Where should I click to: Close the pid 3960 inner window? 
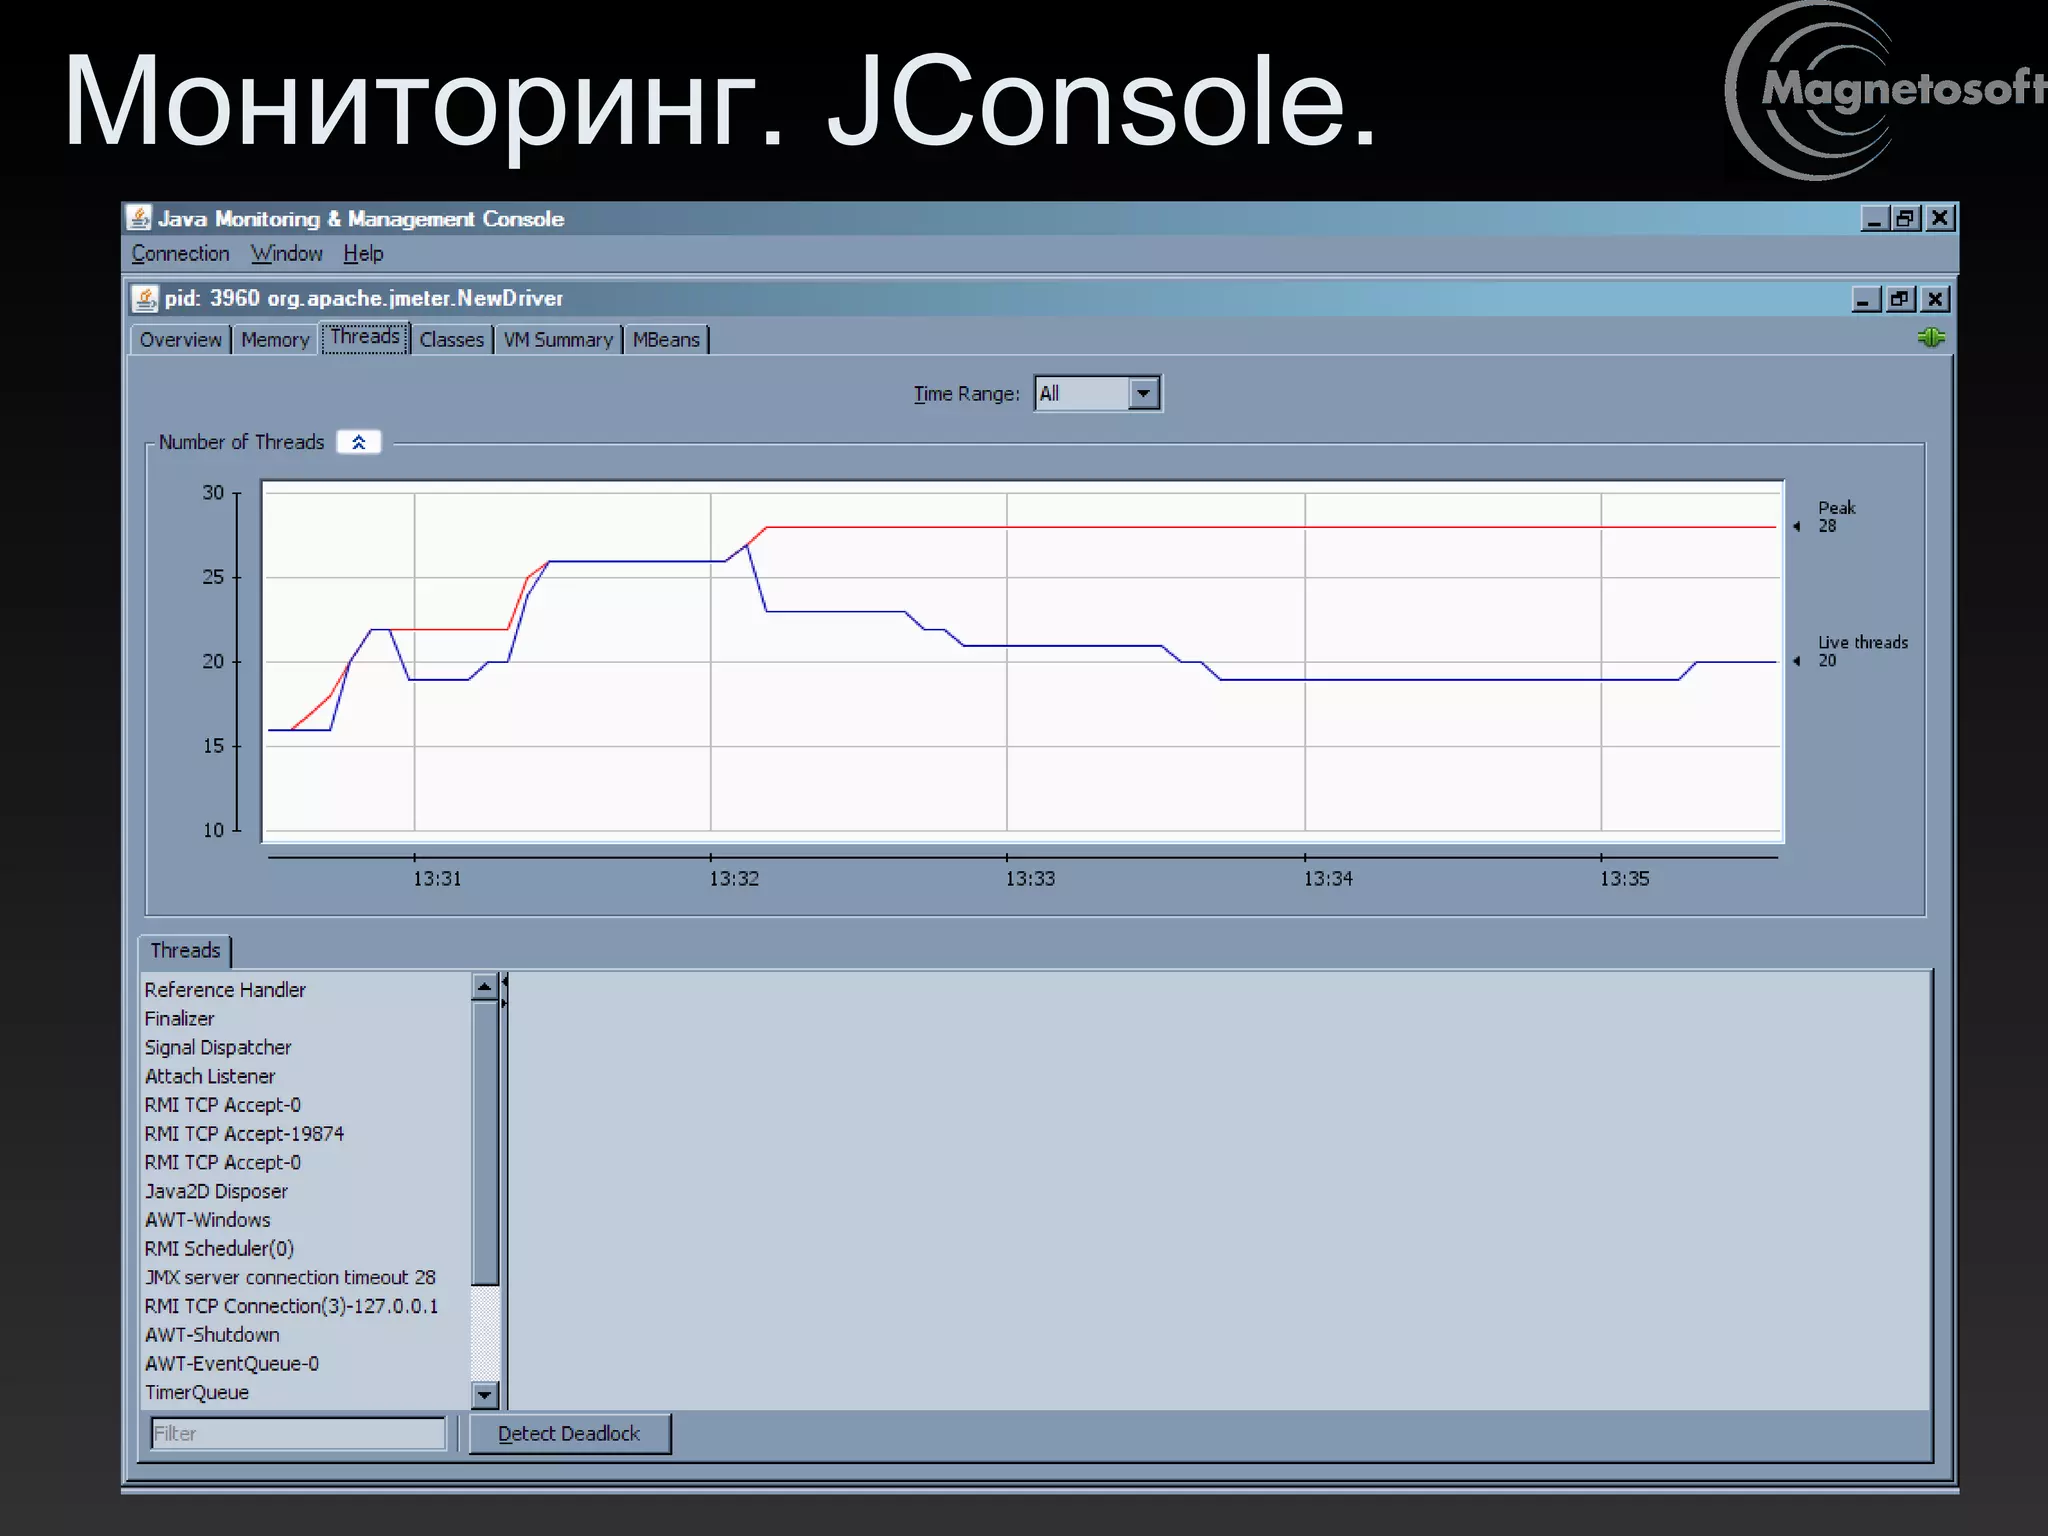tap(1935, 299)
